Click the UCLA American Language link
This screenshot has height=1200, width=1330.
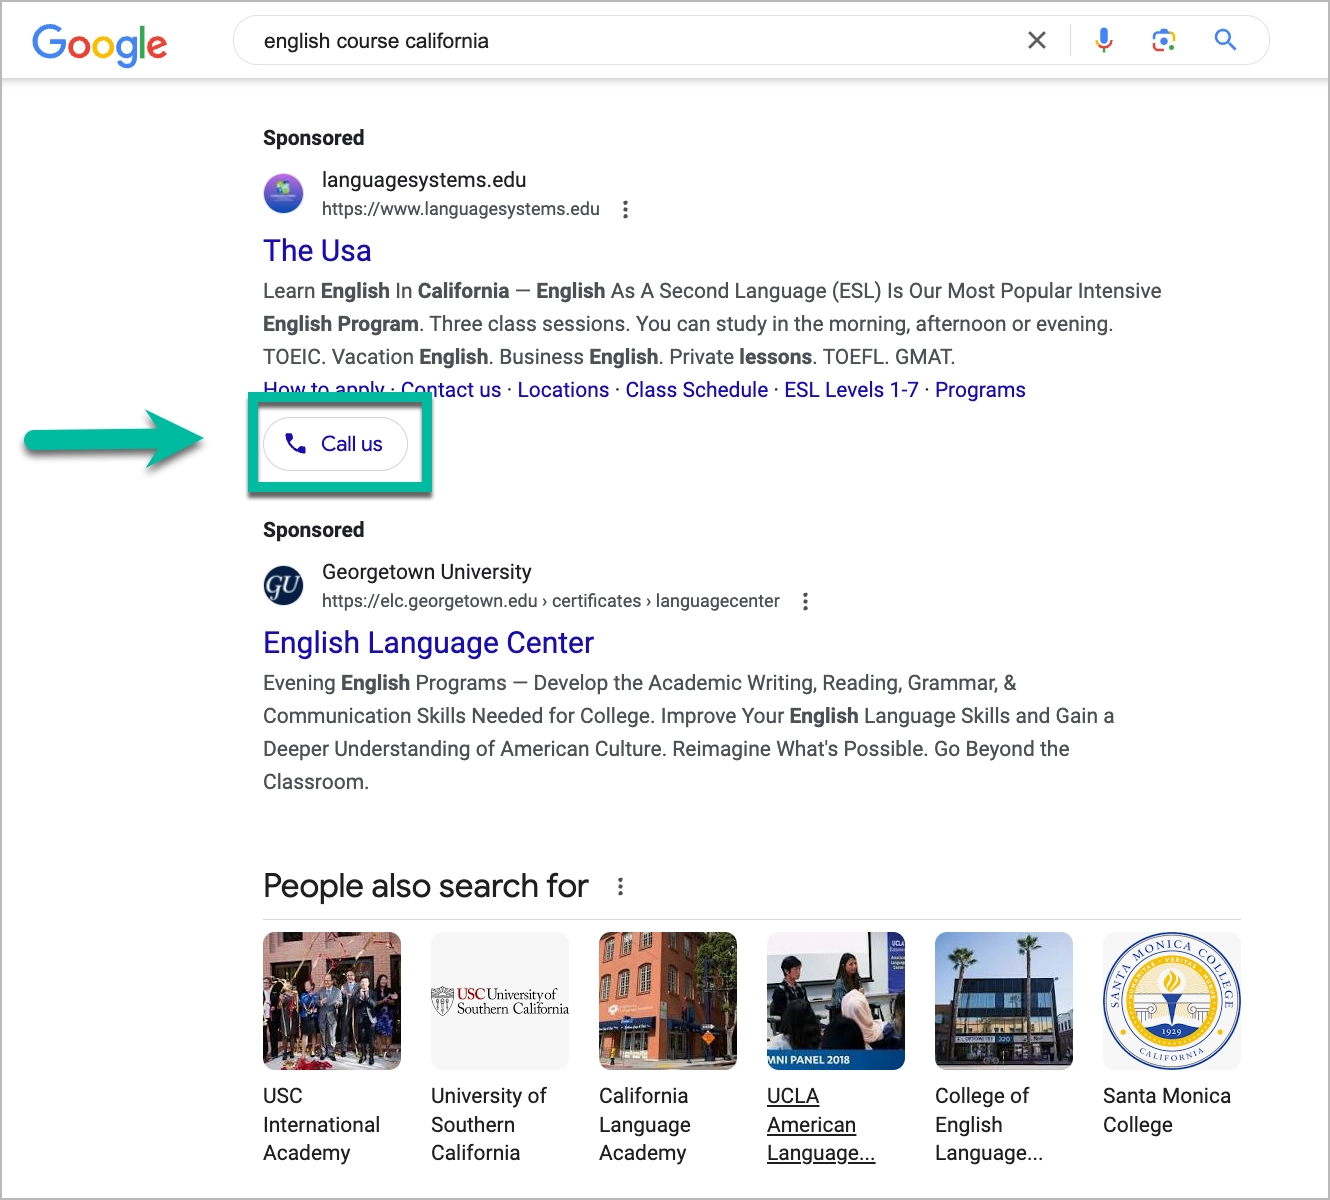point(820,1124)
